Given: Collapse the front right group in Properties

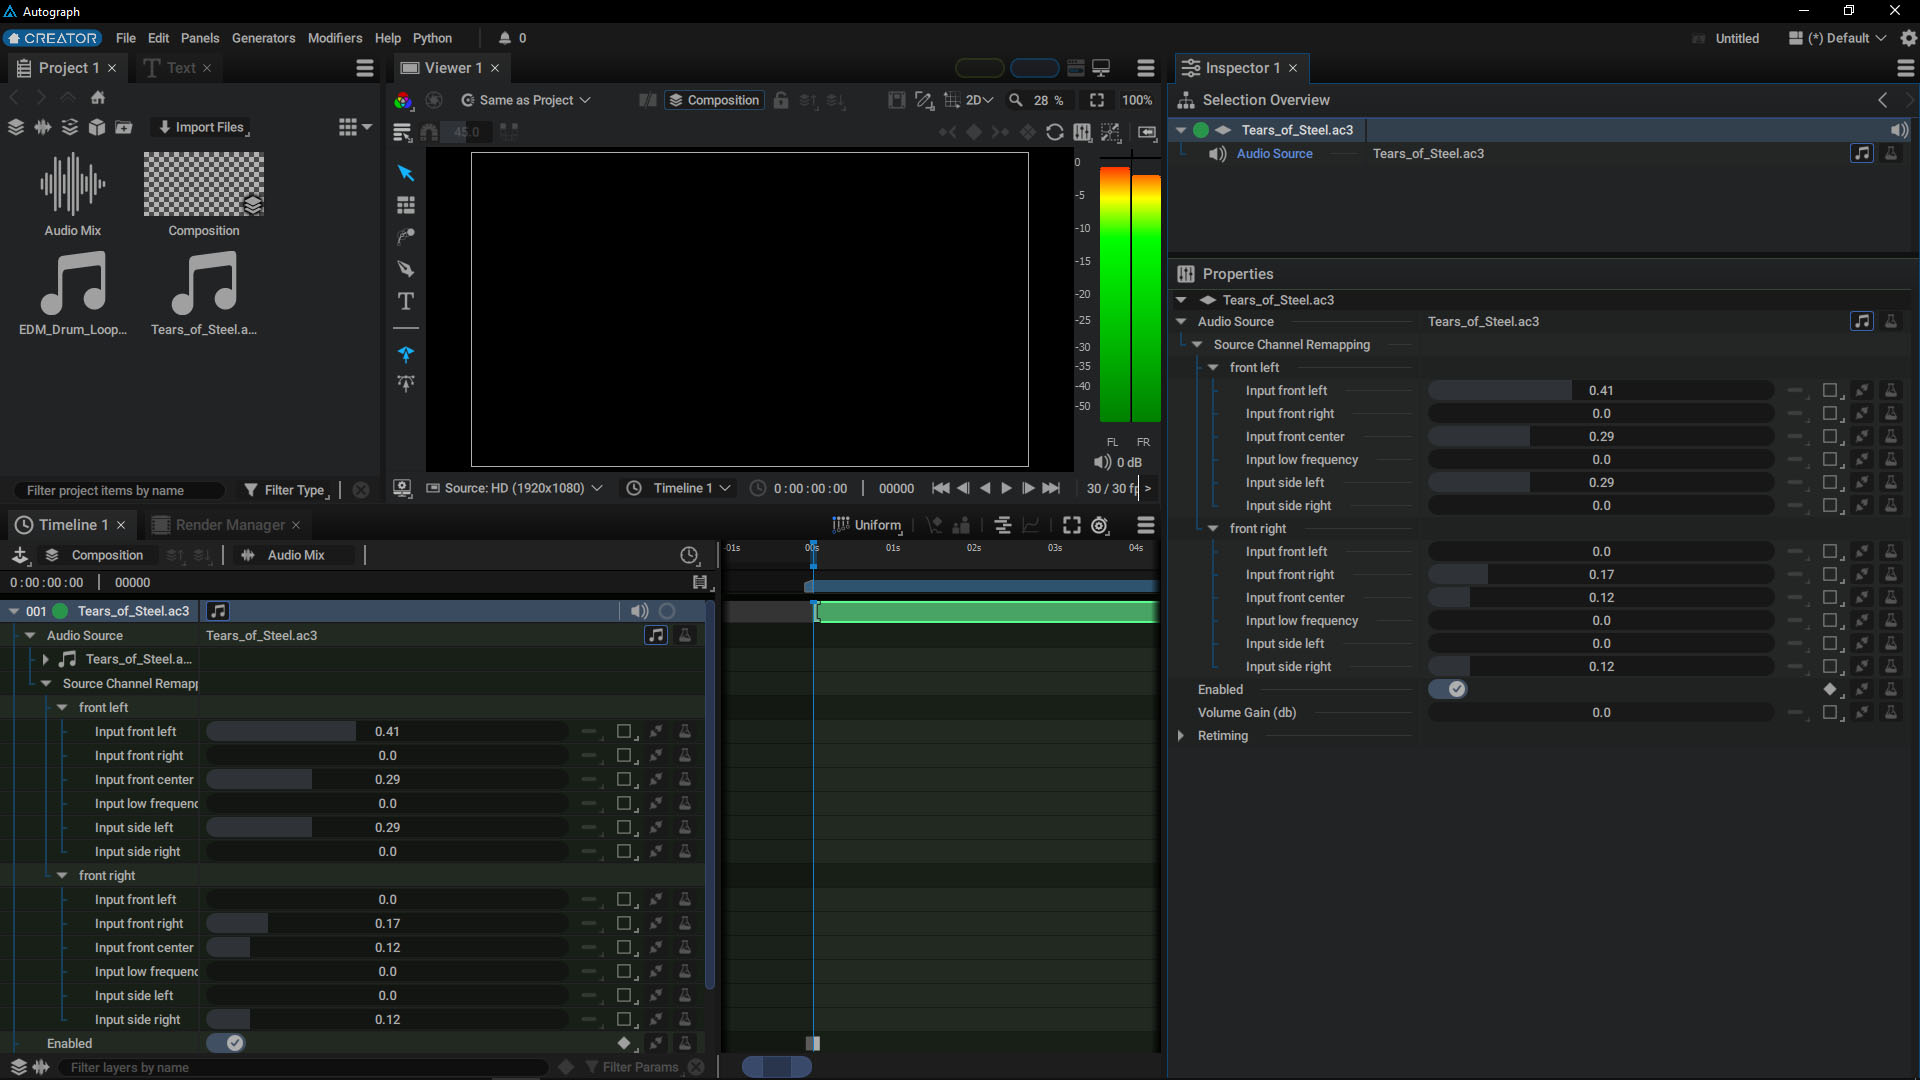Looking at the screenshot, I should pos(1213,528).
